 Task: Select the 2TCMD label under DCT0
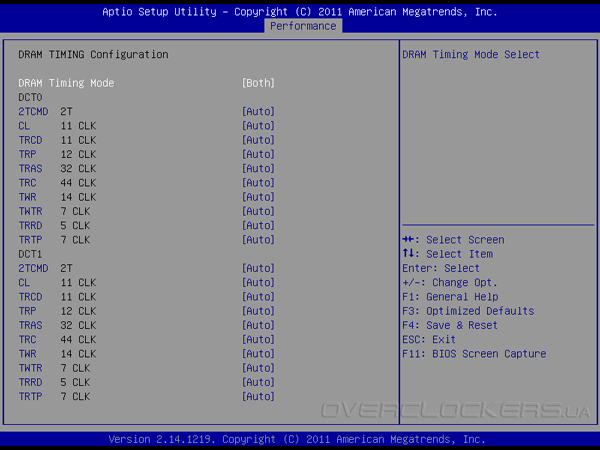[33, 111]
